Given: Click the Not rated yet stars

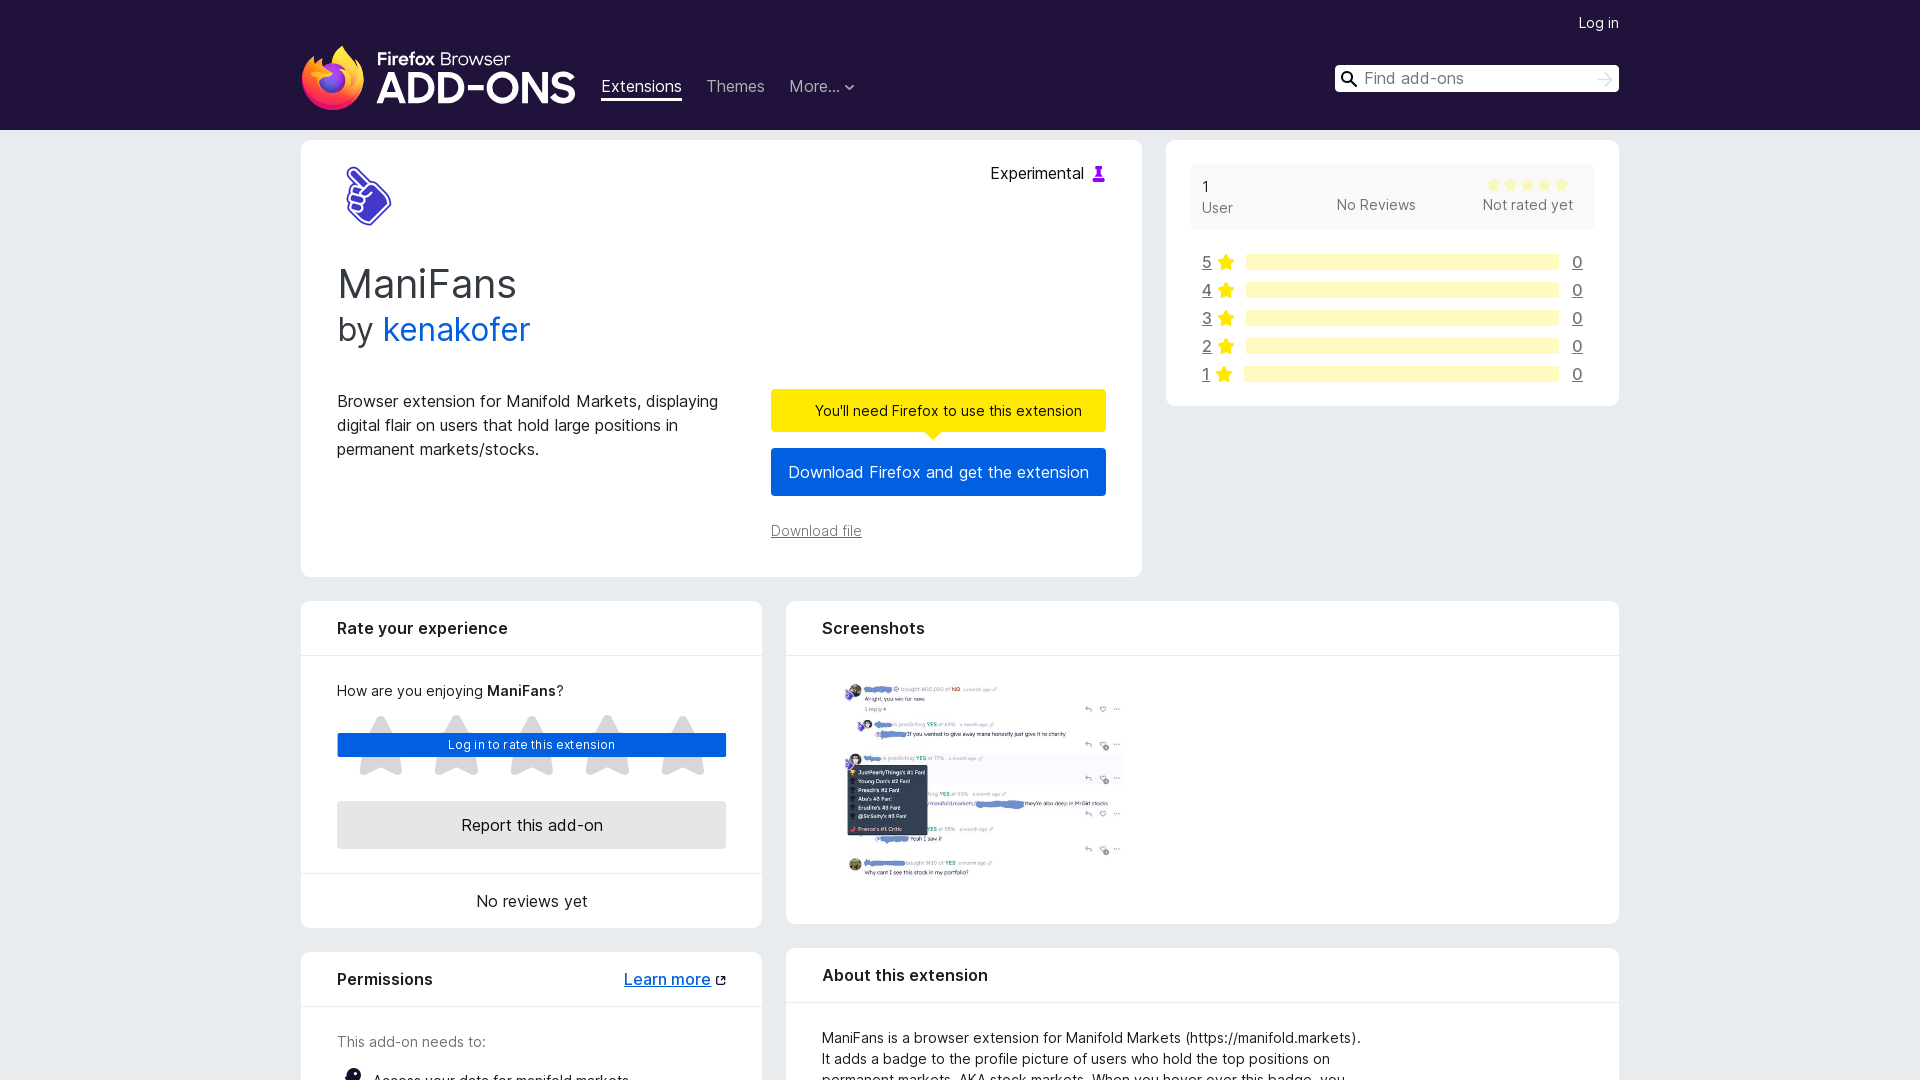Looking at the screenshot, I should click(1527, 185).
